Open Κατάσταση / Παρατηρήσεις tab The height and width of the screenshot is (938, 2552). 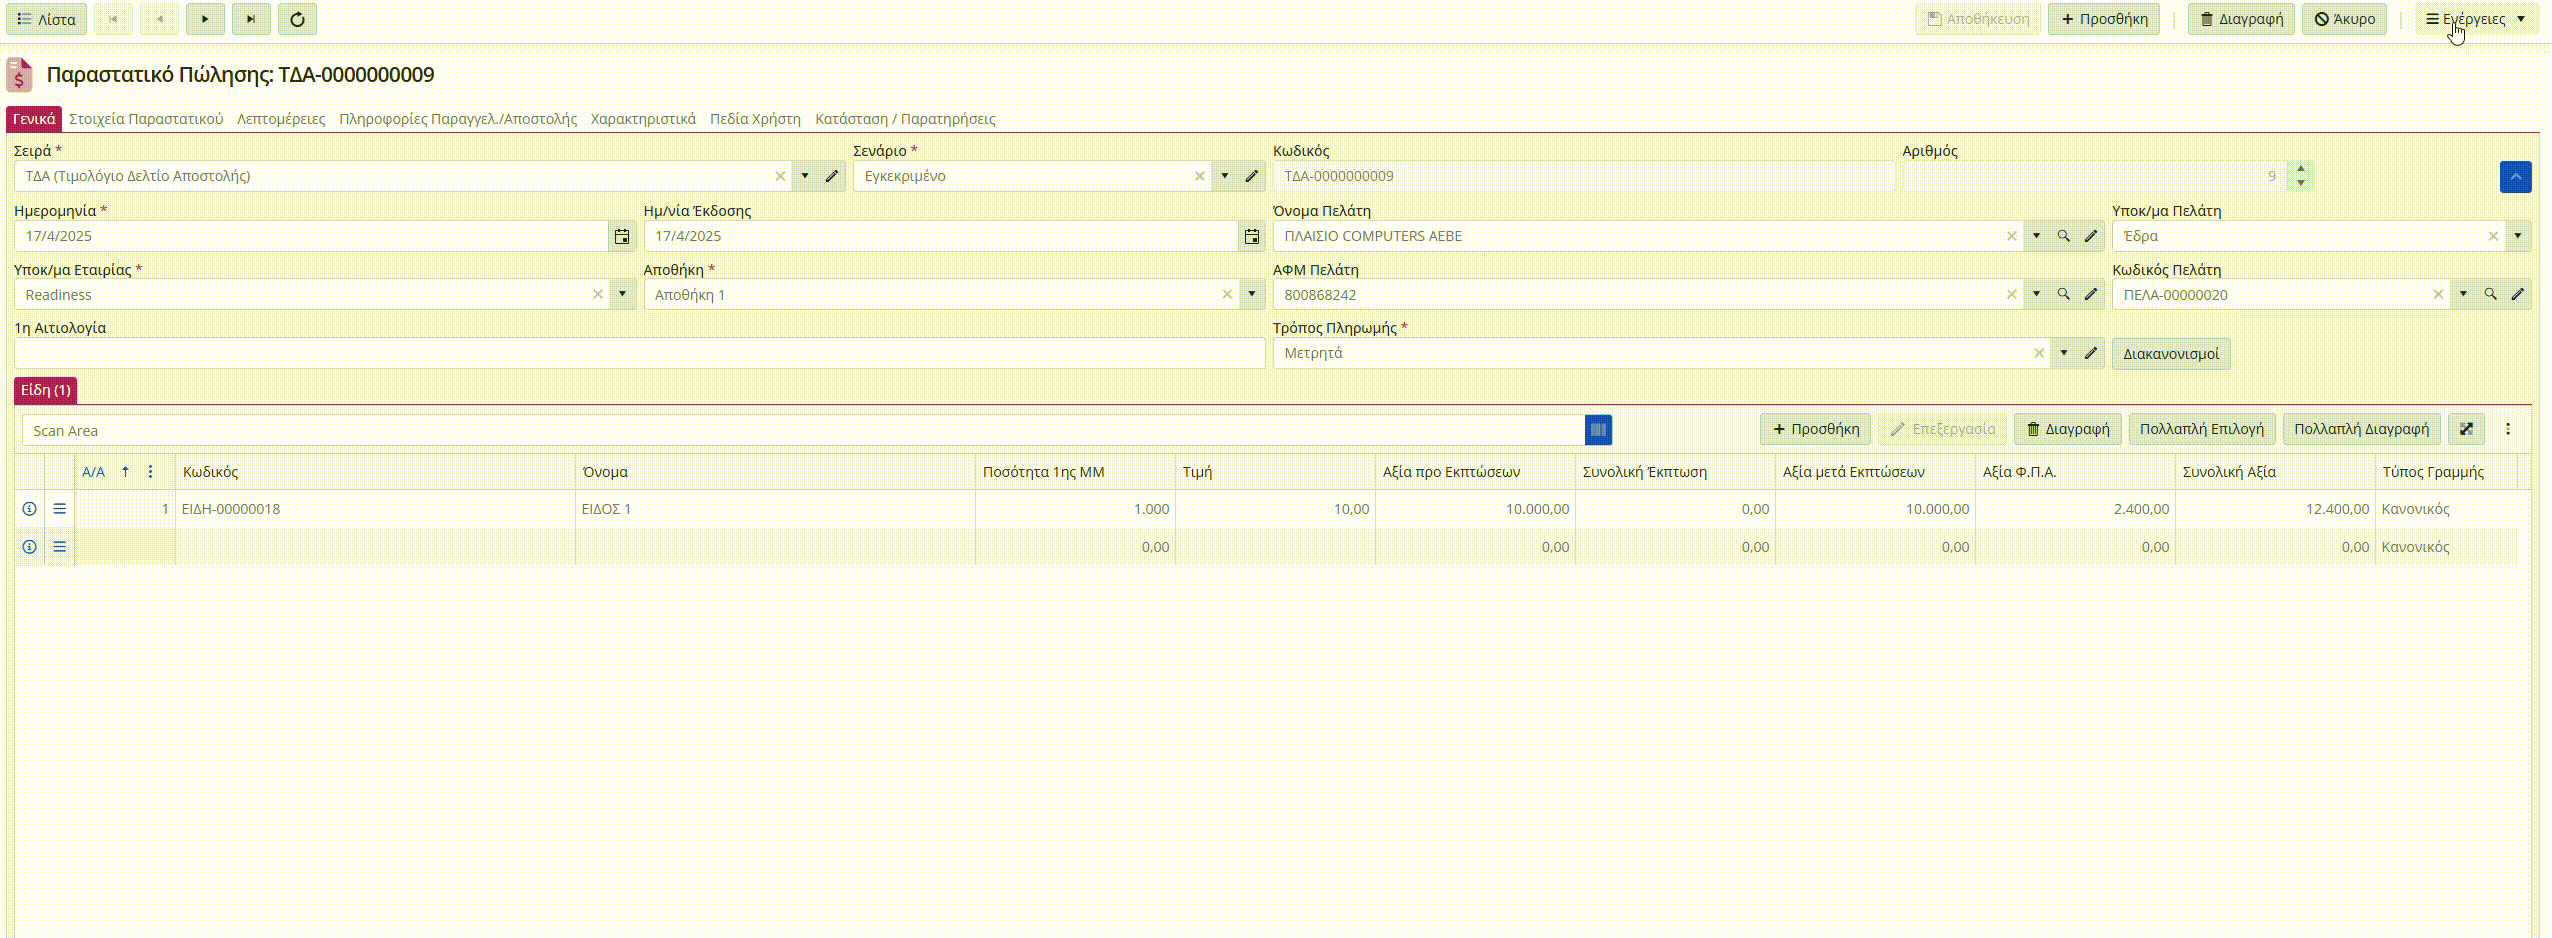(x=905, y=119)
